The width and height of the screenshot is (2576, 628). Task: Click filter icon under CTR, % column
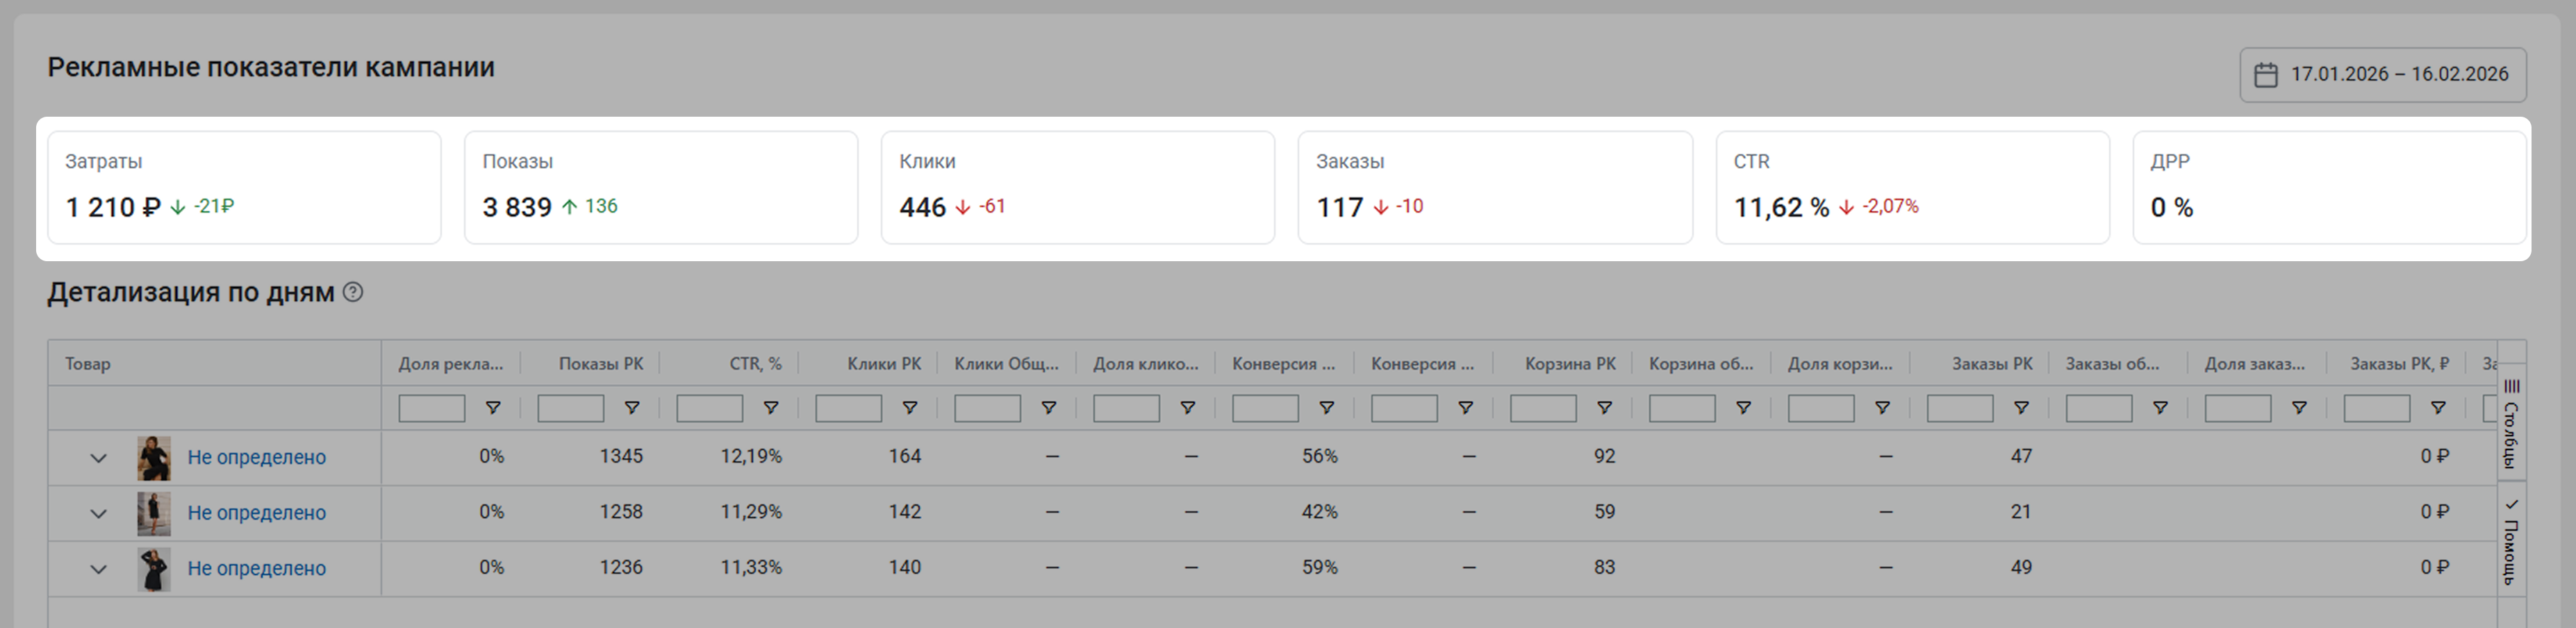point(771,408)
